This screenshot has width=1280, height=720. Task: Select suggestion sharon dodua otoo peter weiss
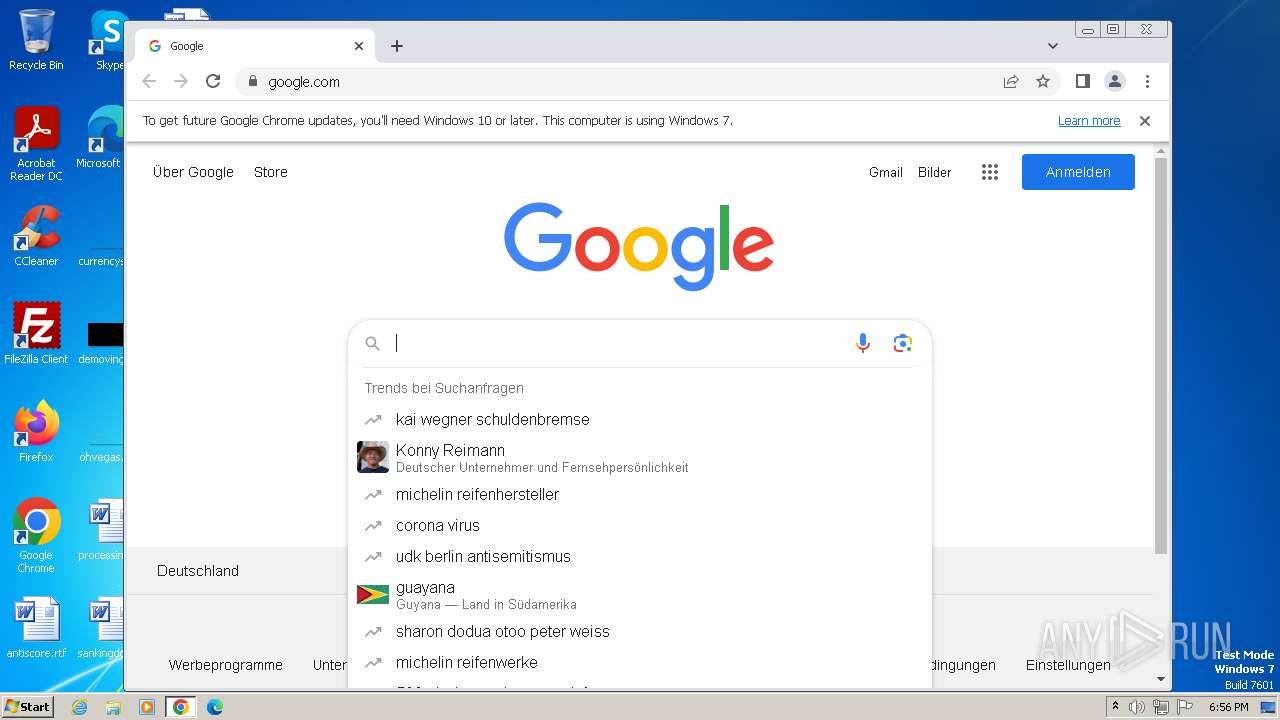(x=640, y=632)
